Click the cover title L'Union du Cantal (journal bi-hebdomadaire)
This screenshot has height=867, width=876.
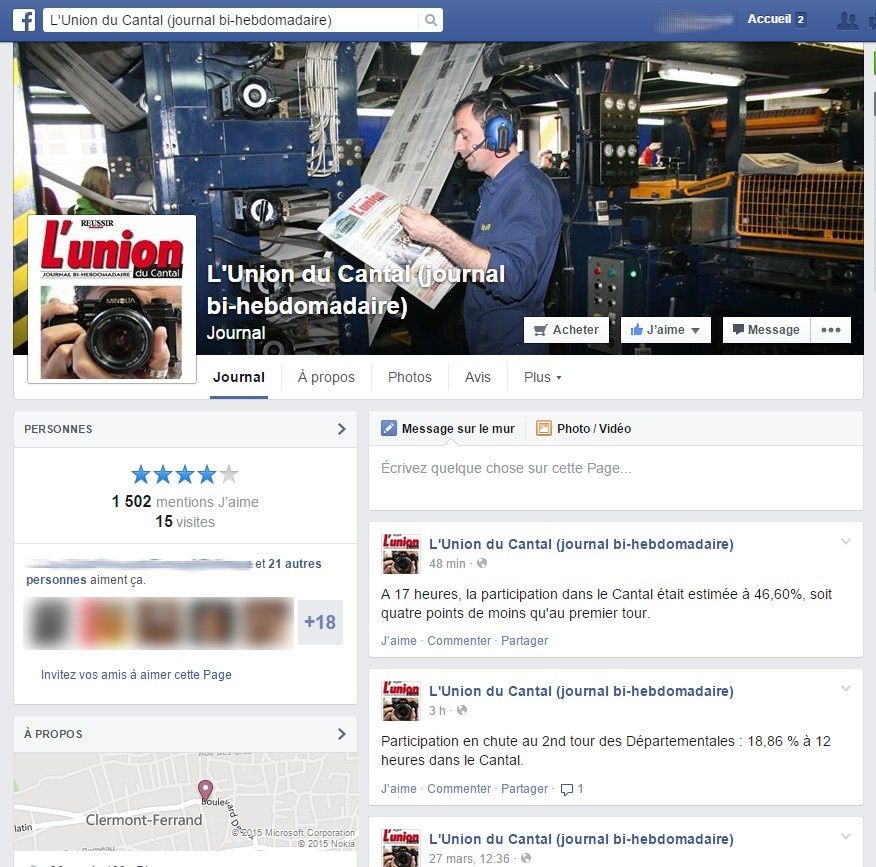(x=356, y=289)
